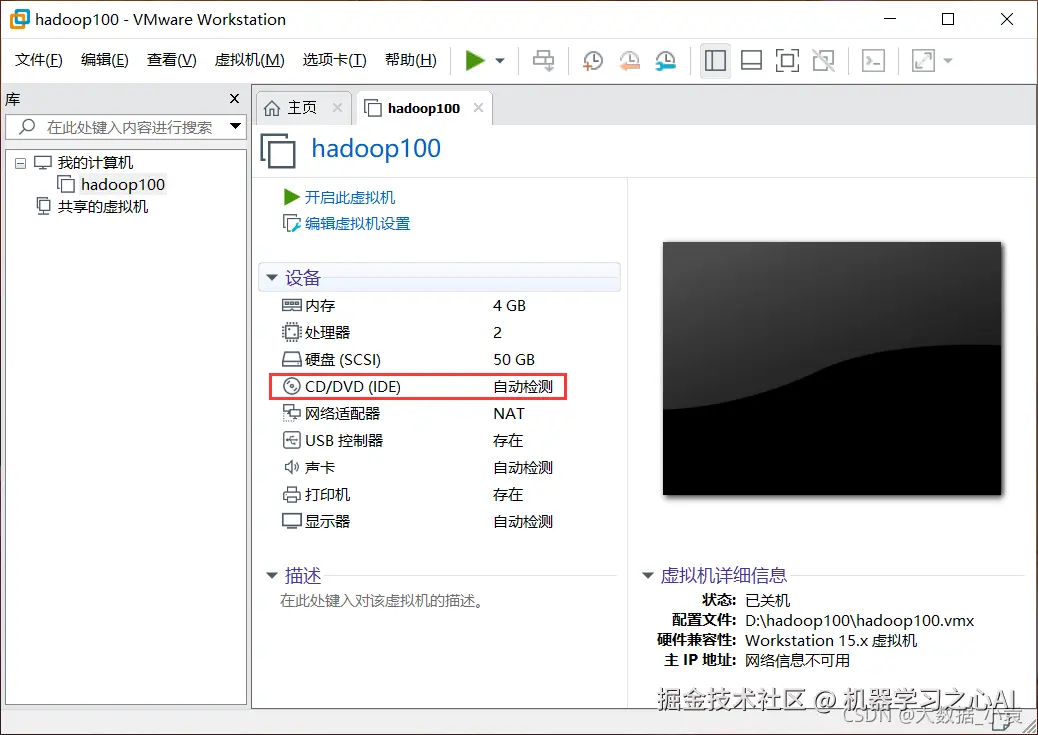Click the 已关机 status value
The width and height of the screenshot is (1038, 735).
[x=767, y=601]
